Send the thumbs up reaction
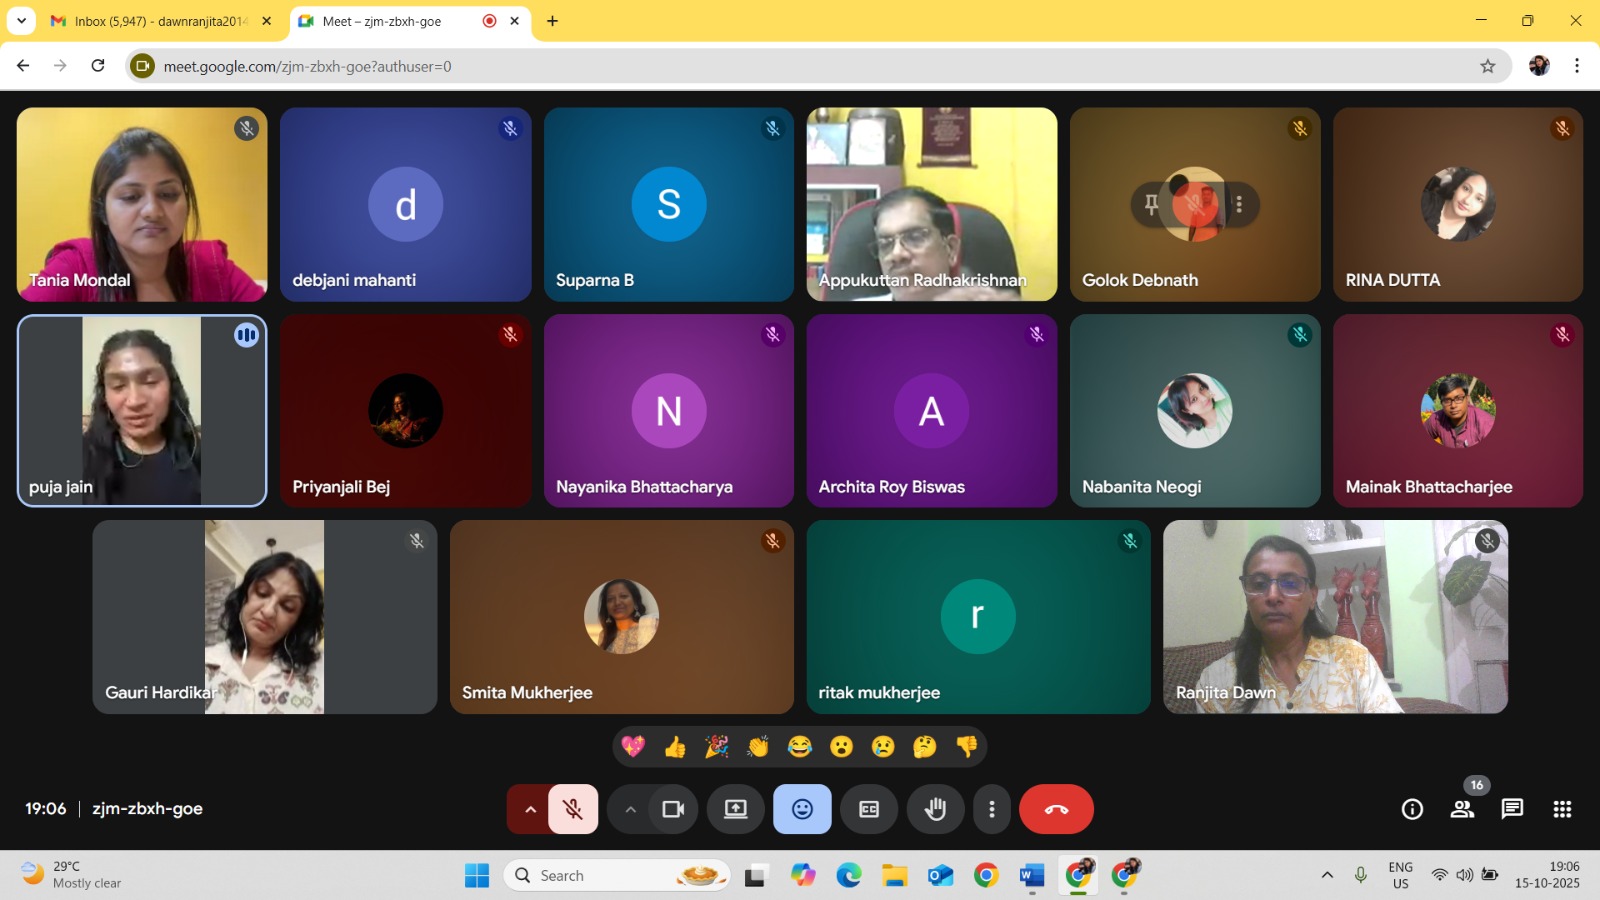The width and height of the screenshot is (1600, 900). coord(675,747)
